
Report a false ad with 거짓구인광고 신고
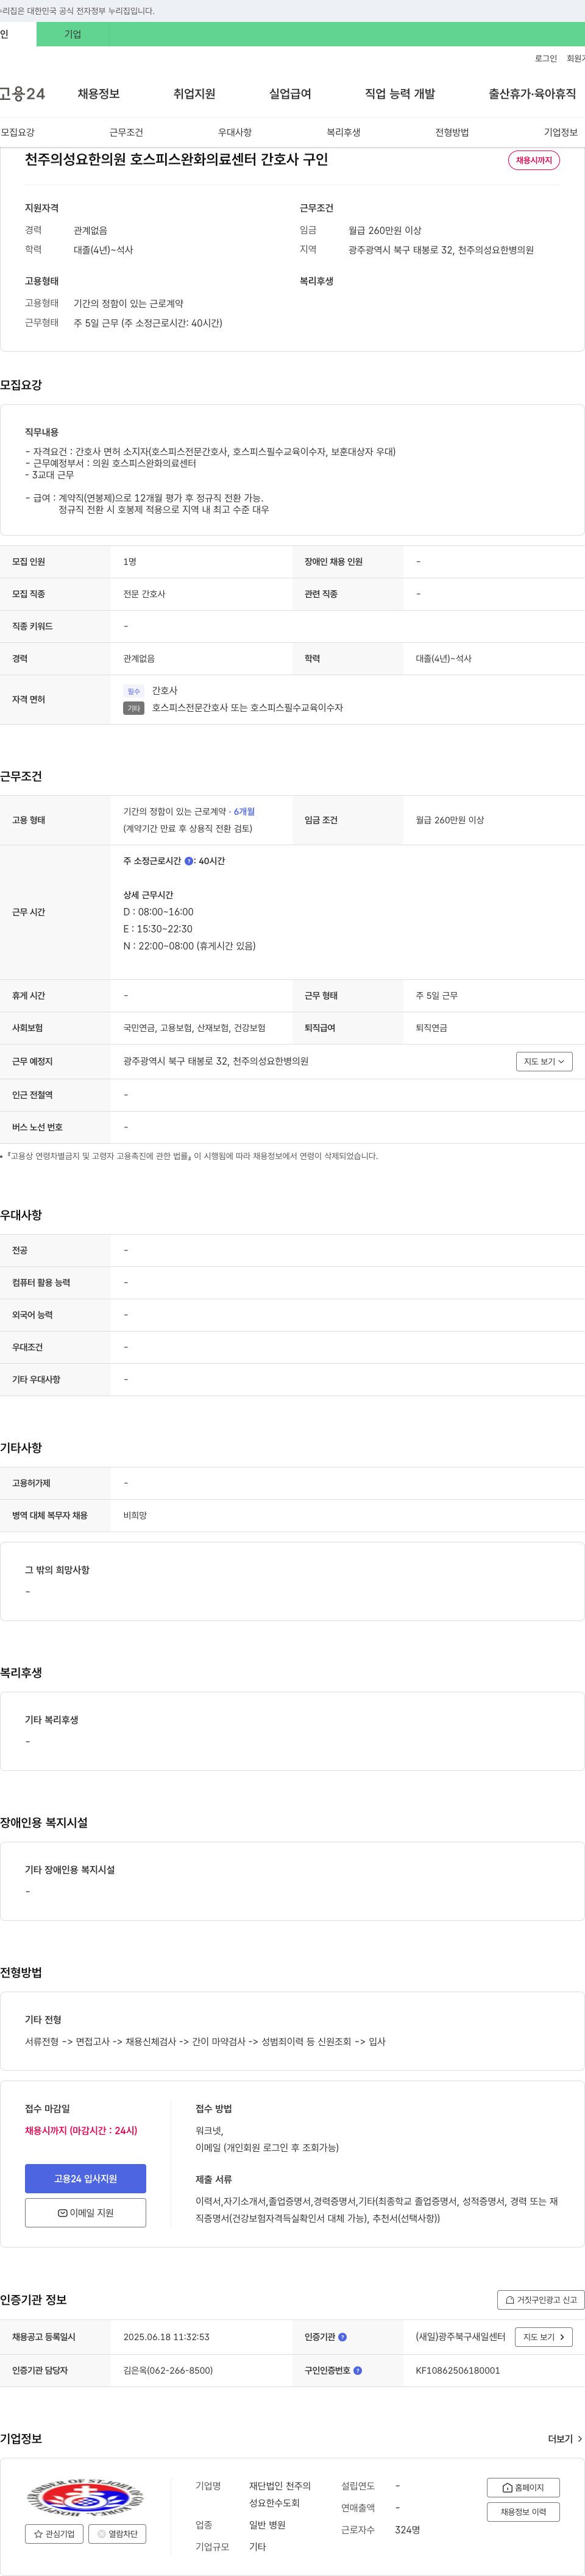(x=541, y=2299)
